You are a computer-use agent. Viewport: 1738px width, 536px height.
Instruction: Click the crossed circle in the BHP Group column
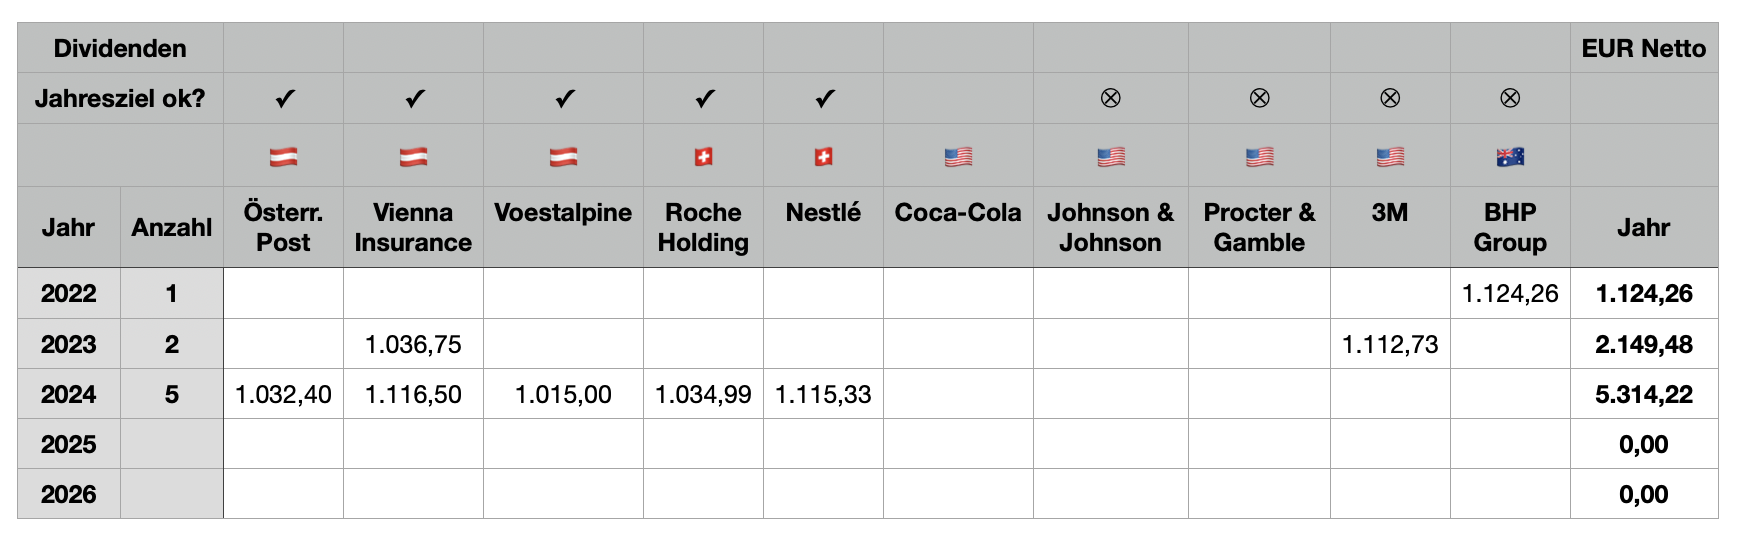point(1510,98)
